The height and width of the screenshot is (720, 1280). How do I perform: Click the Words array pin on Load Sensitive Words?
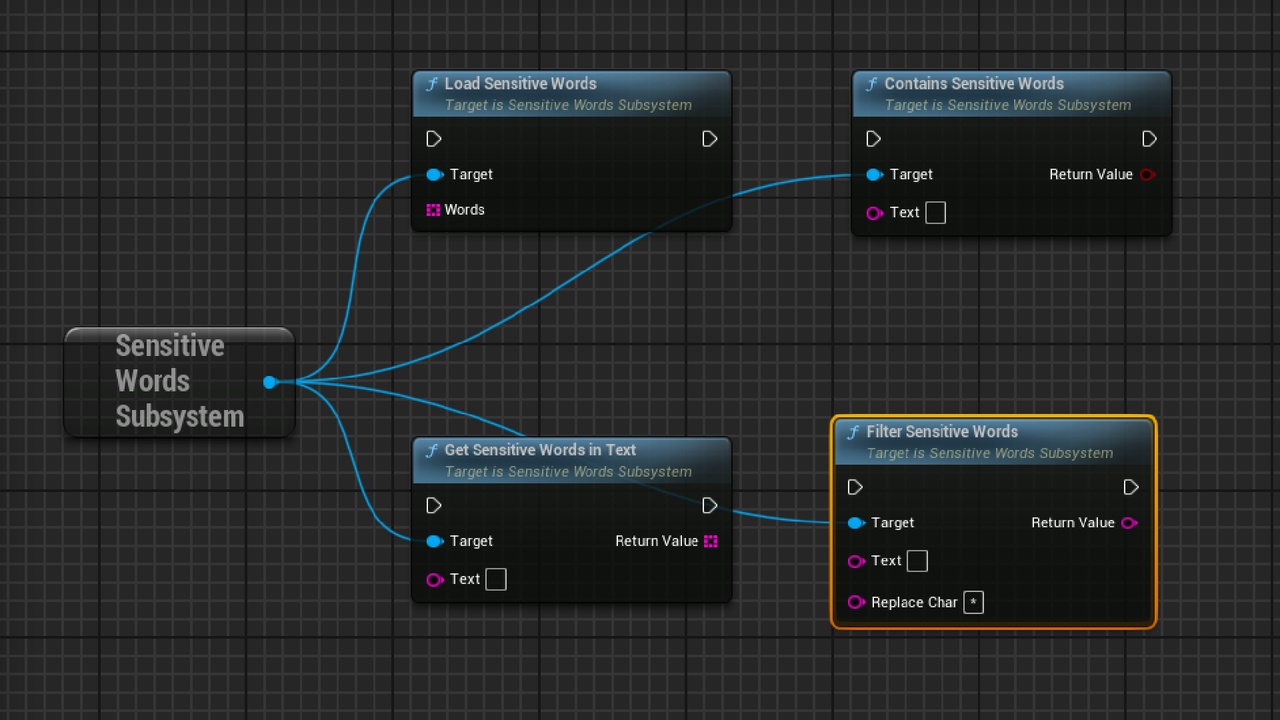pyautogui.click(x=433, y=210)
